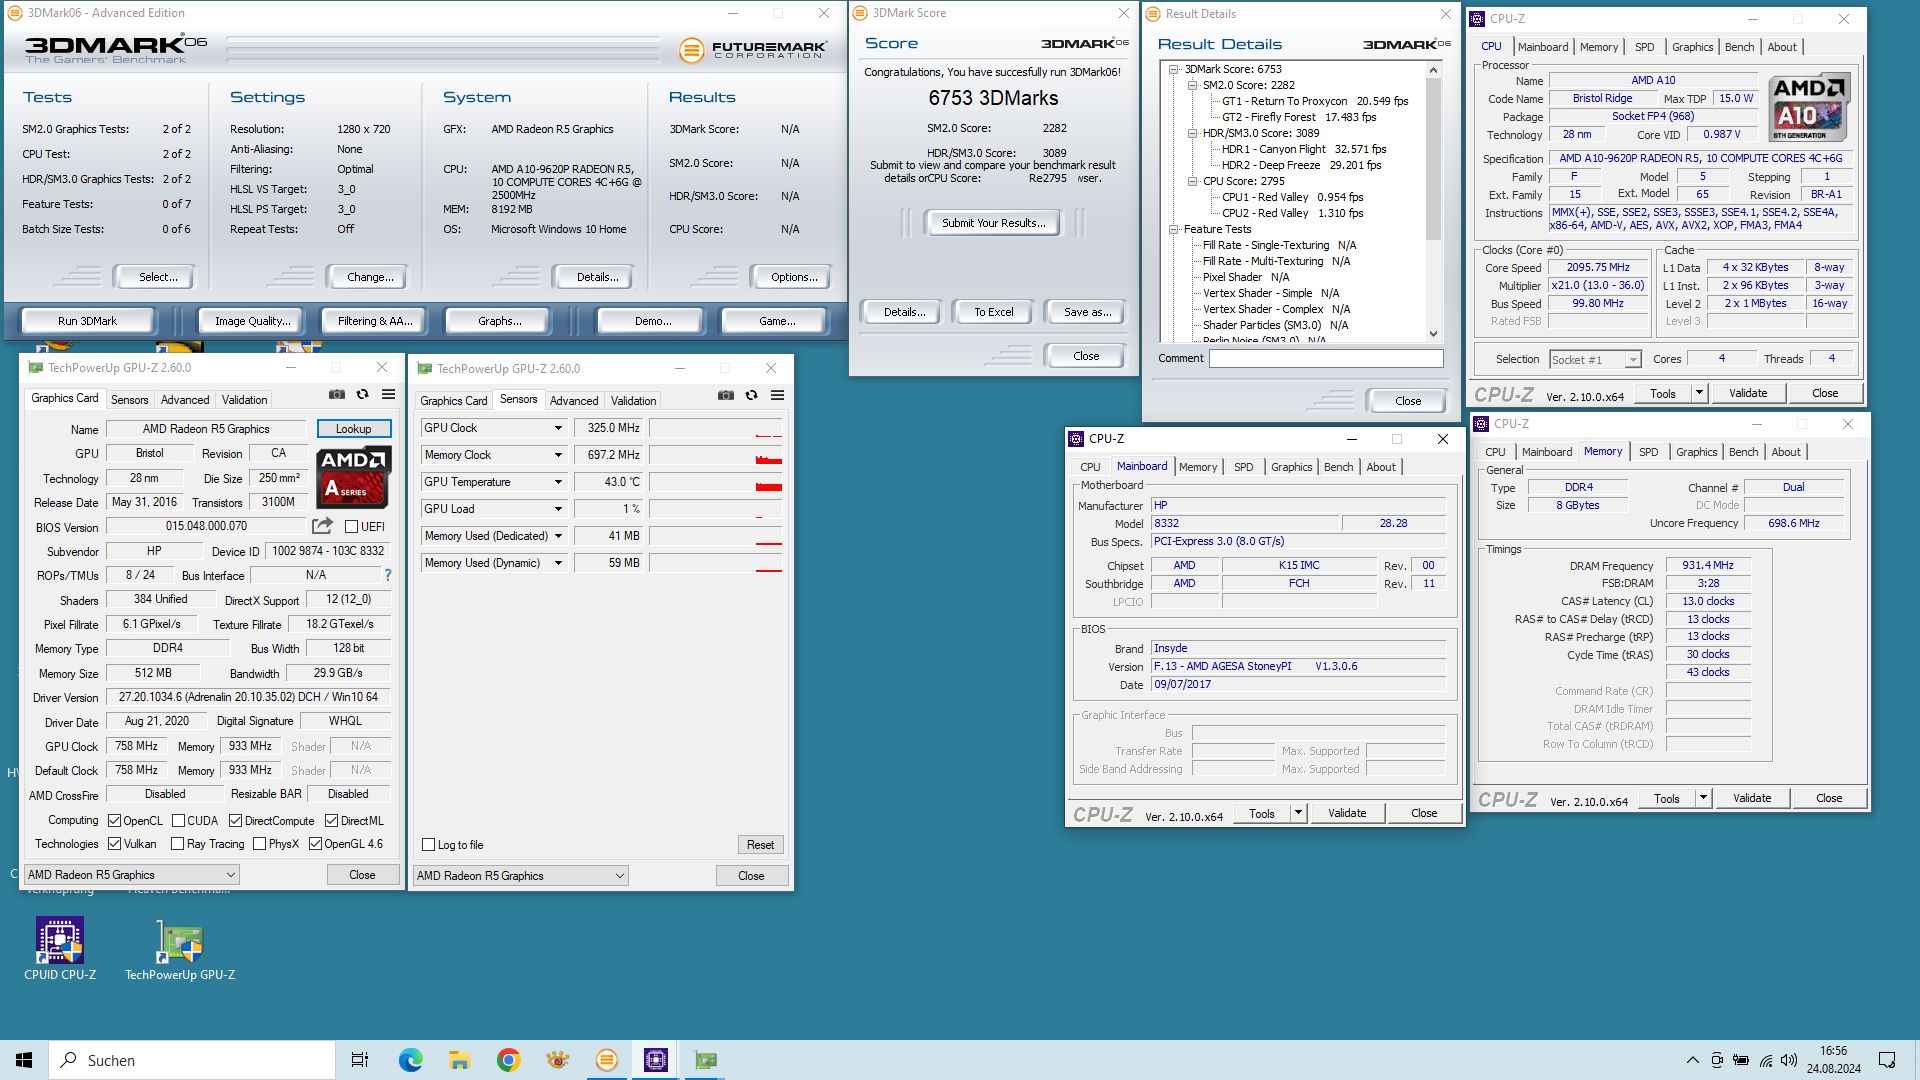Open the GPU Clock sensor dropdown
Screen dimensions: 1920x1080
(x=558, y=428)
